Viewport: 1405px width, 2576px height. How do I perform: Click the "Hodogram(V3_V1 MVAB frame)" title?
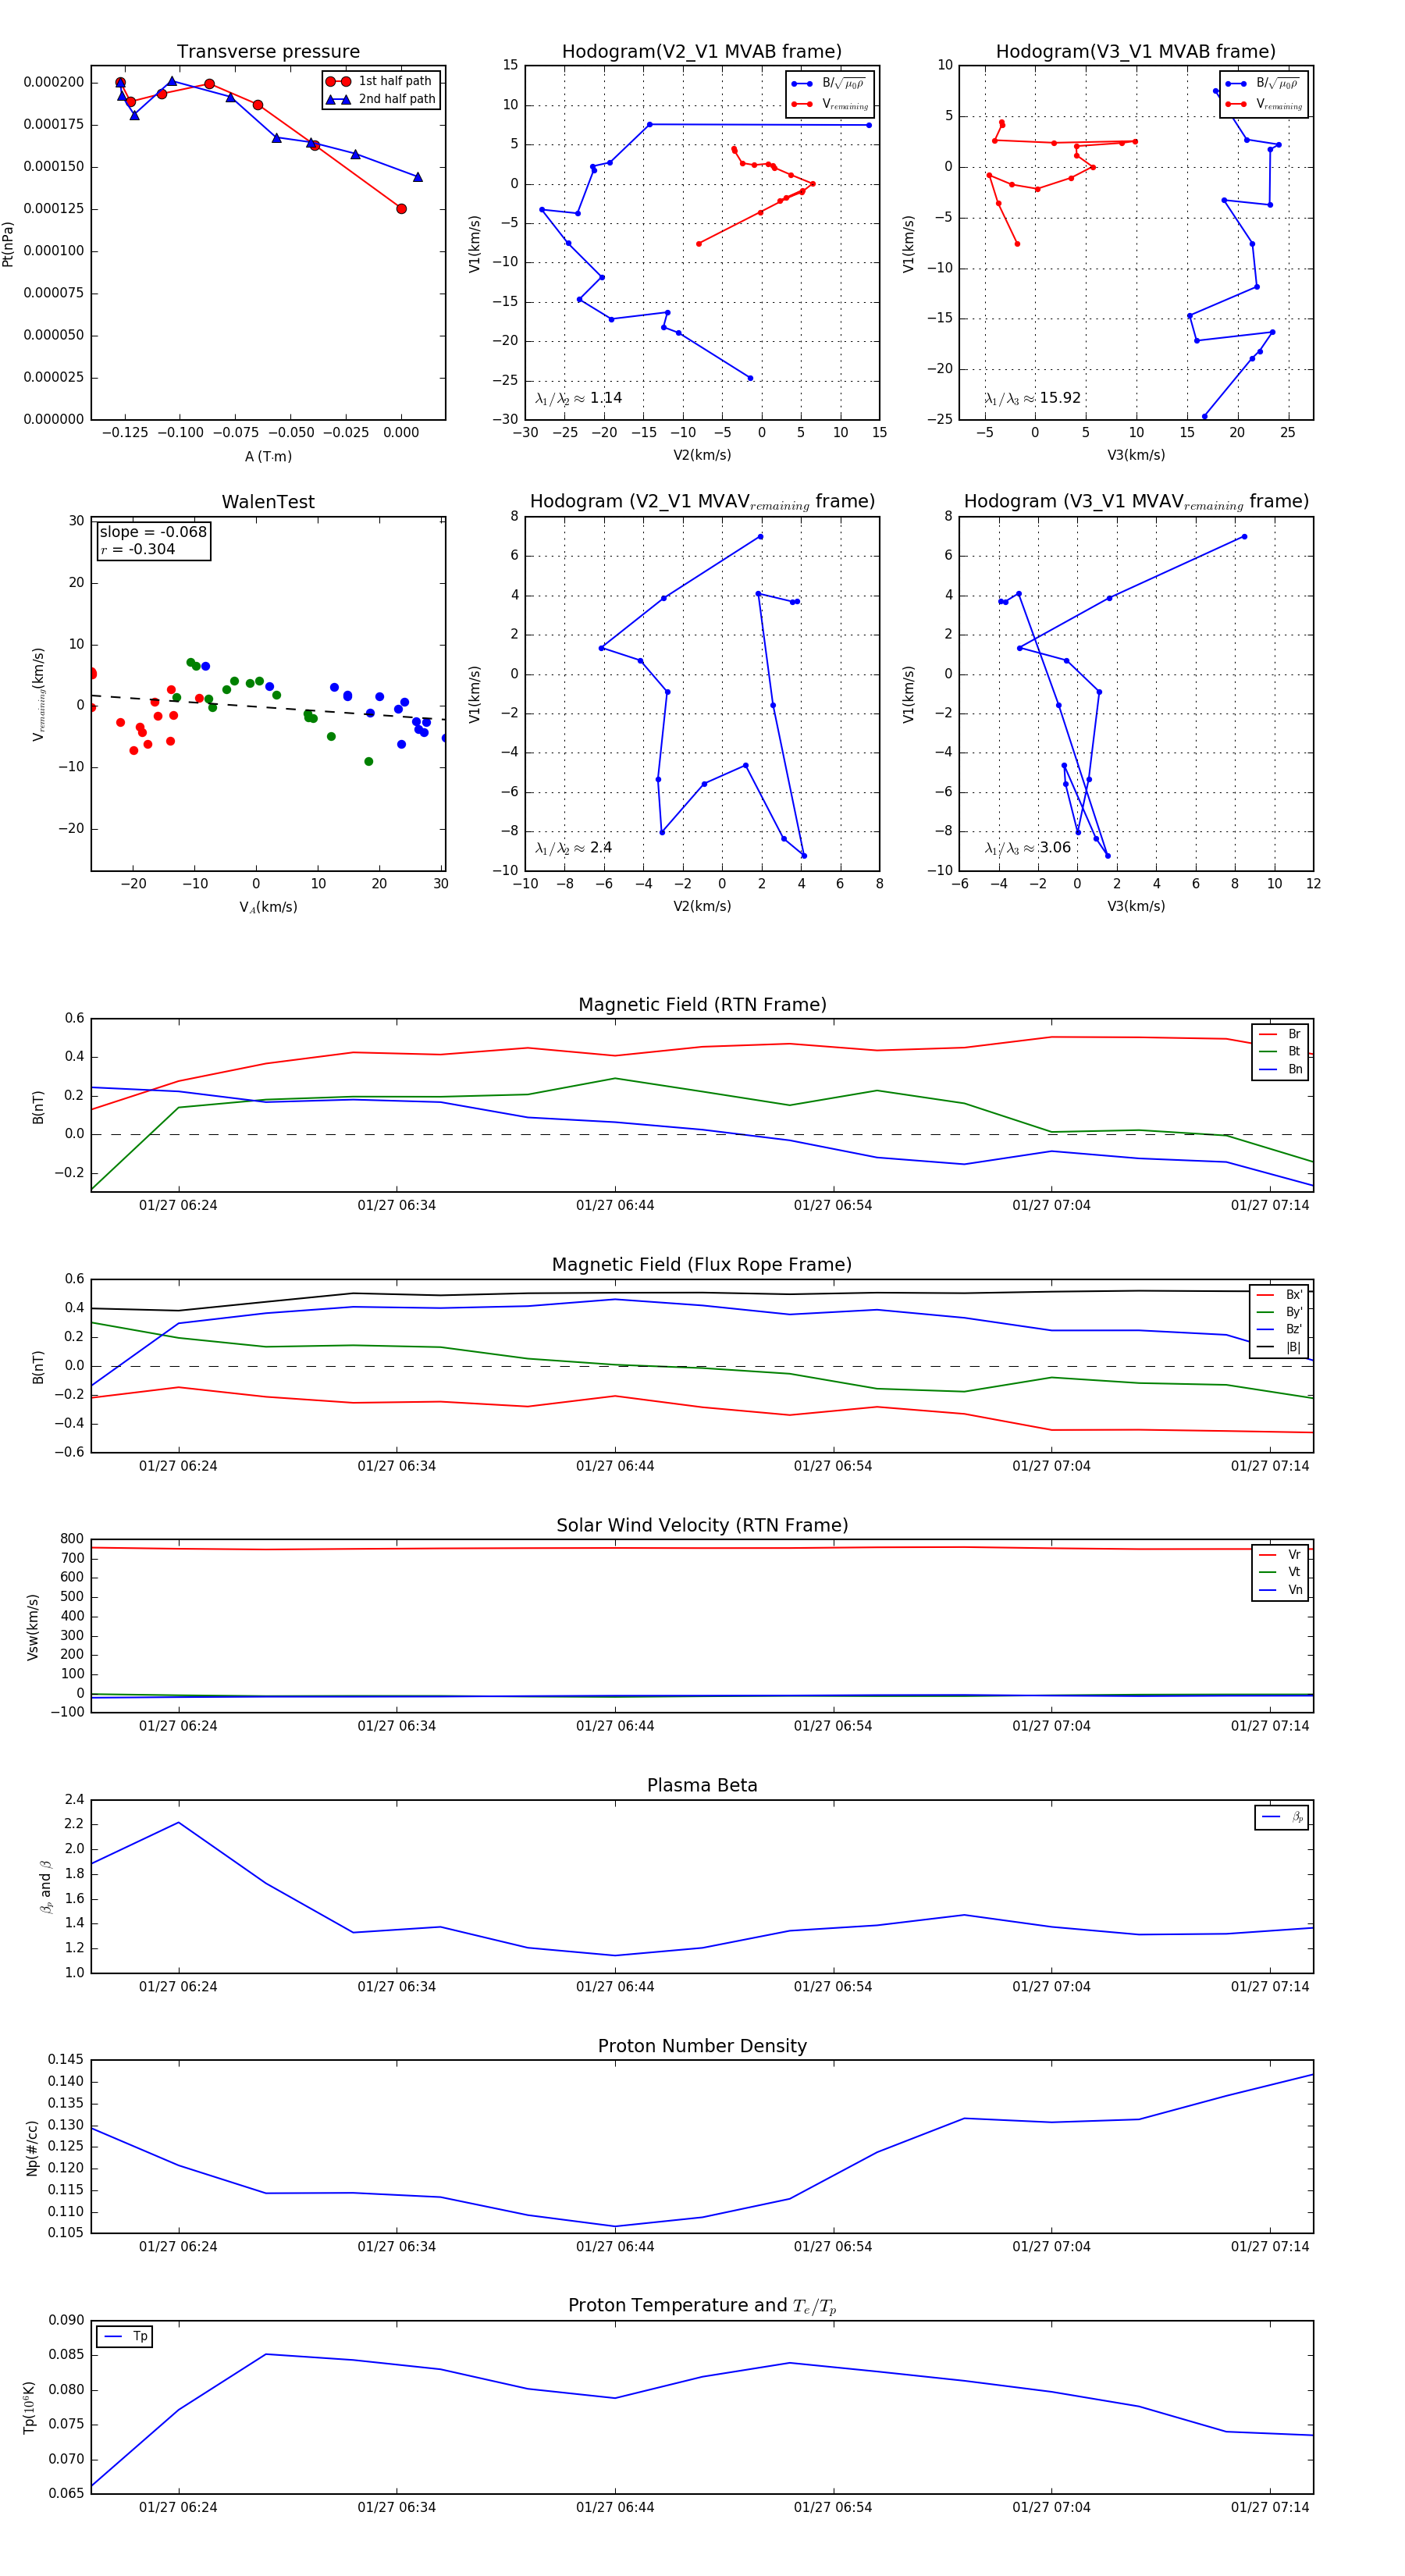point(1135,52)
